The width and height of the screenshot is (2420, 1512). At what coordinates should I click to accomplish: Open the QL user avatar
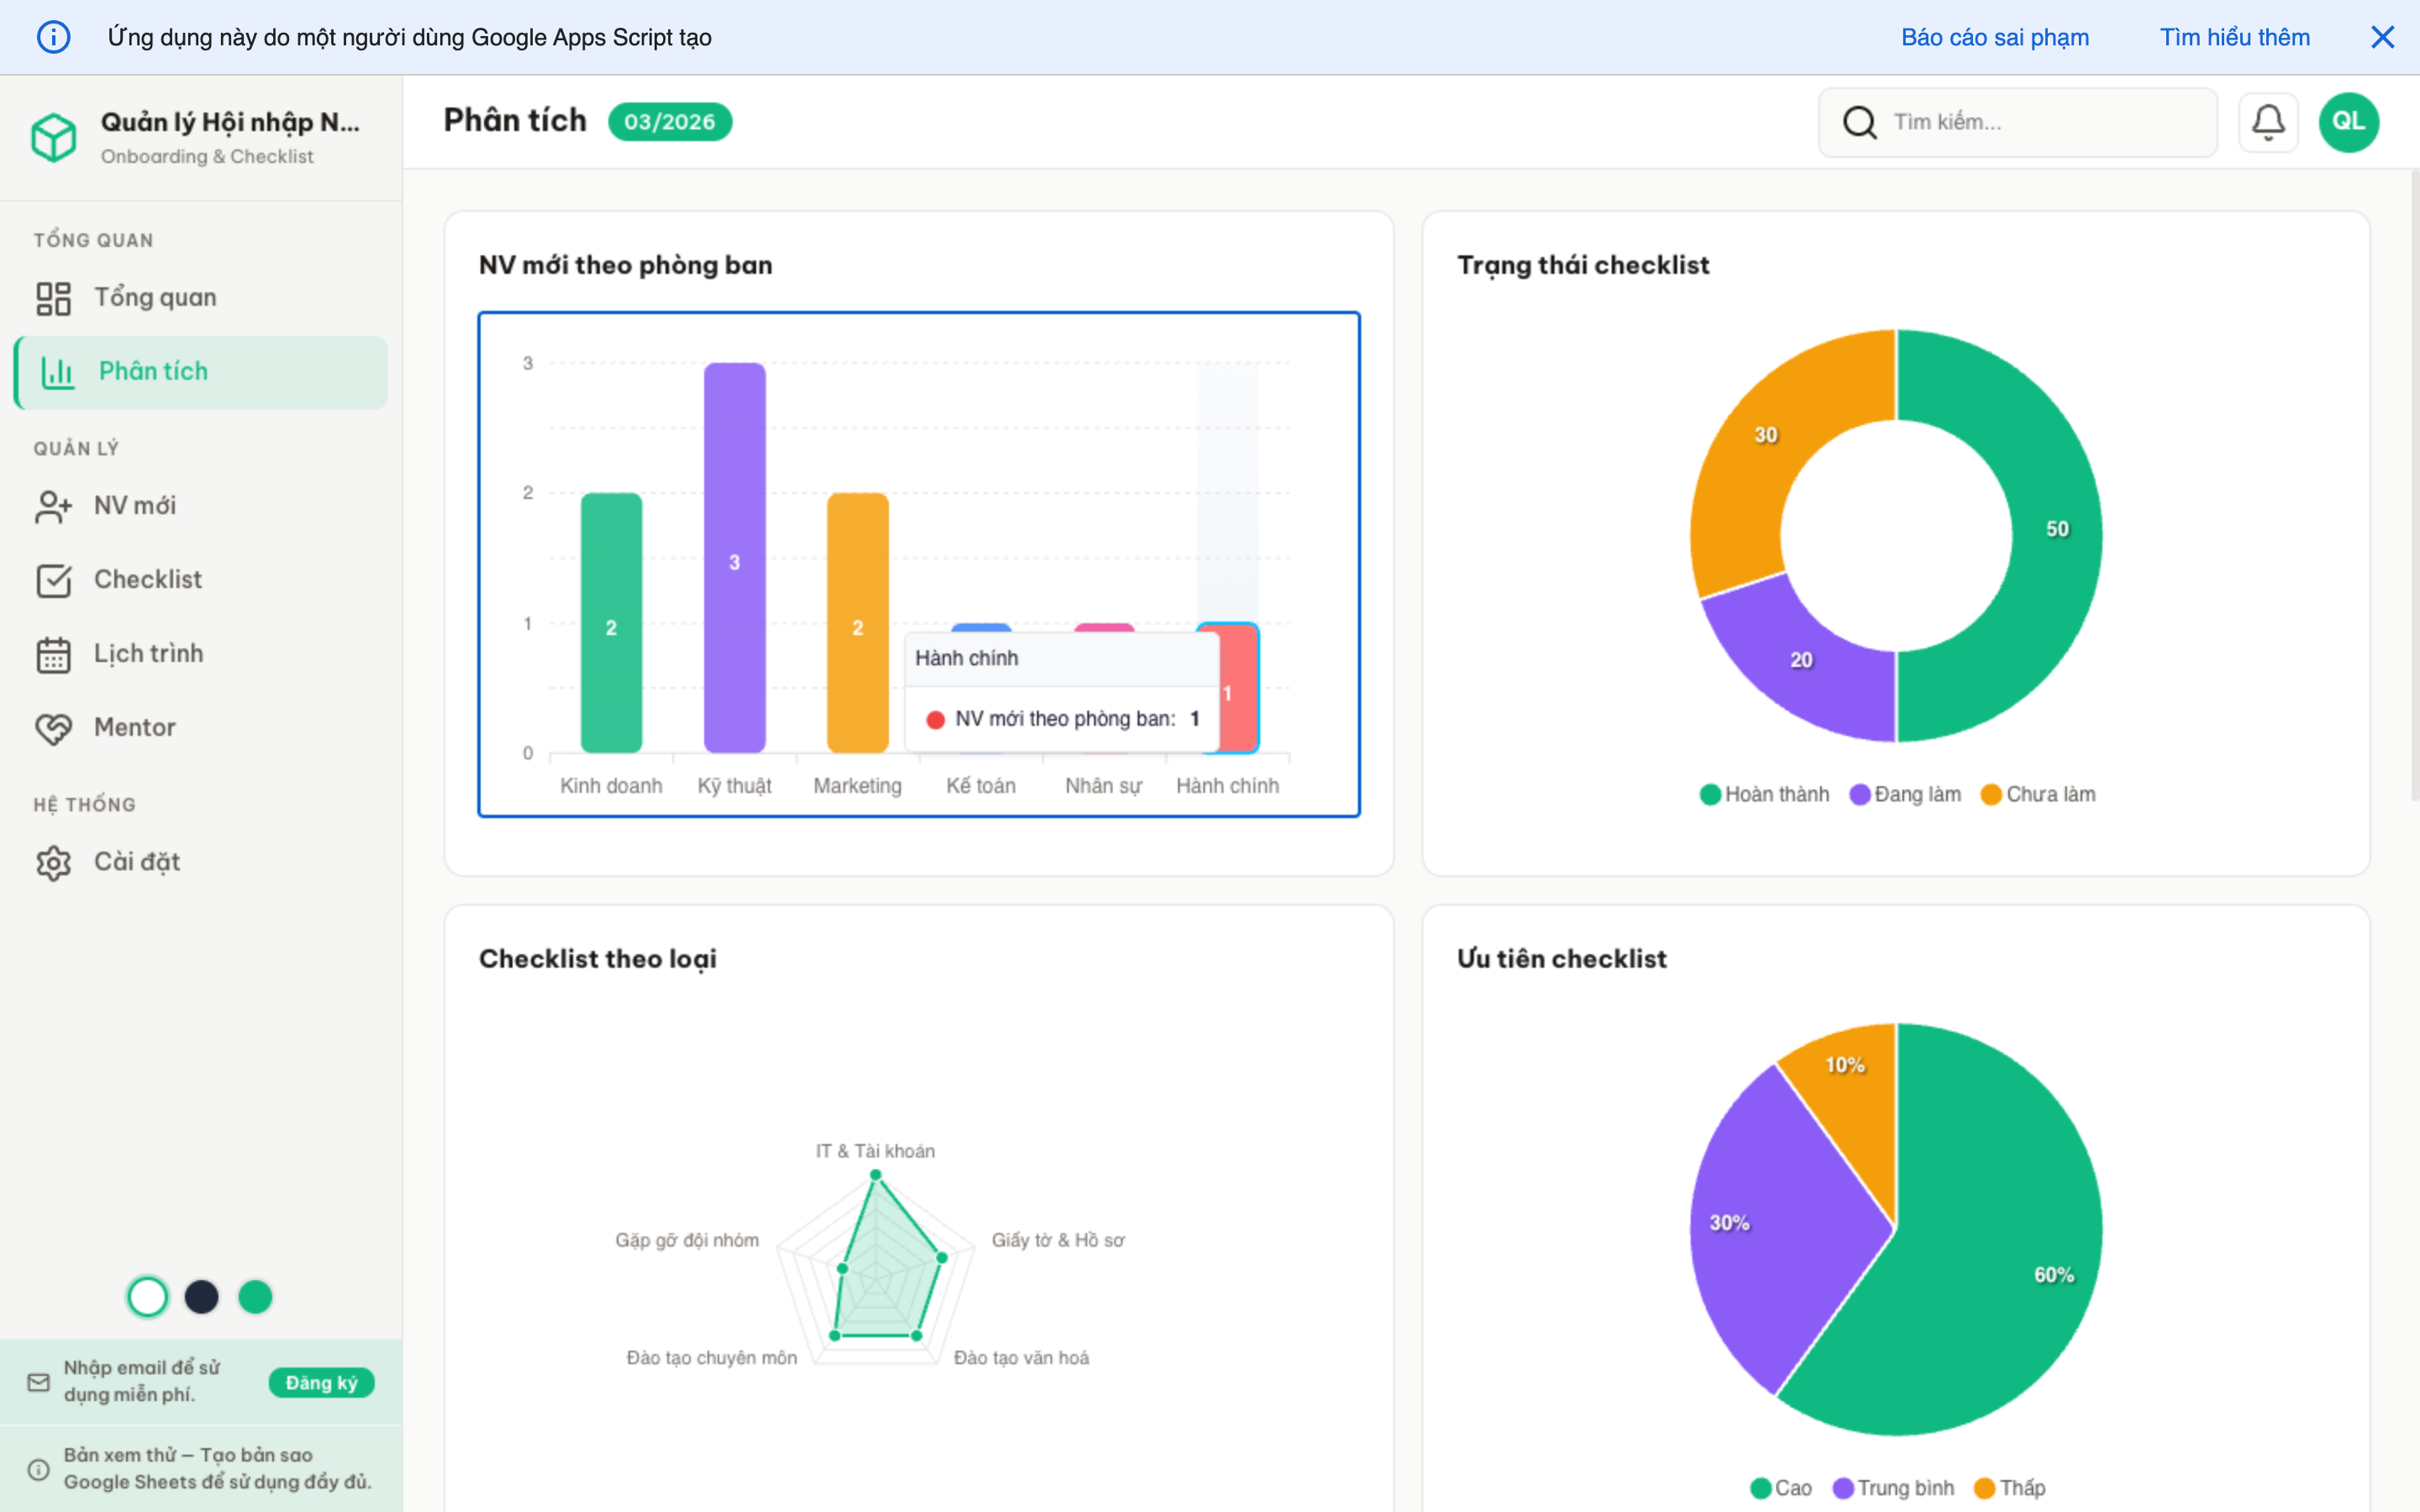[x=2347, y=122]
